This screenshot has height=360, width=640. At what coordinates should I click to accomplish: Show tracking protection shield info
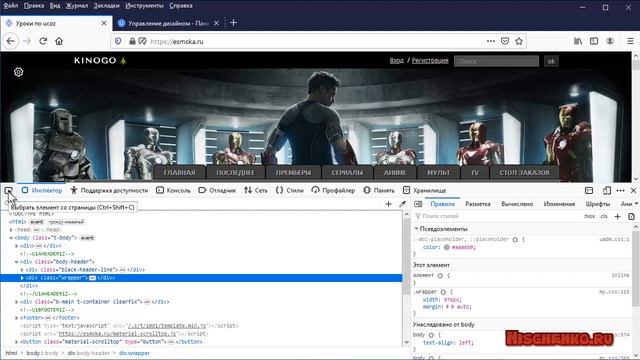coord(118,41)
